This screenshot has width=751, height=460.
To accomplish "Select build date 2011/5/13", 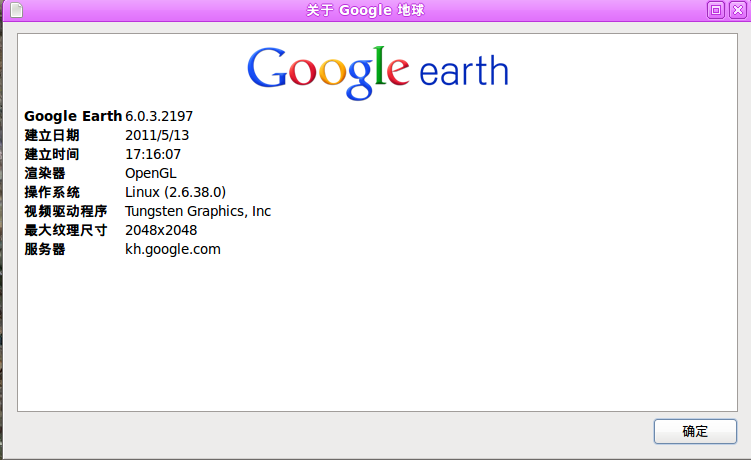I will tap(157, 135).
